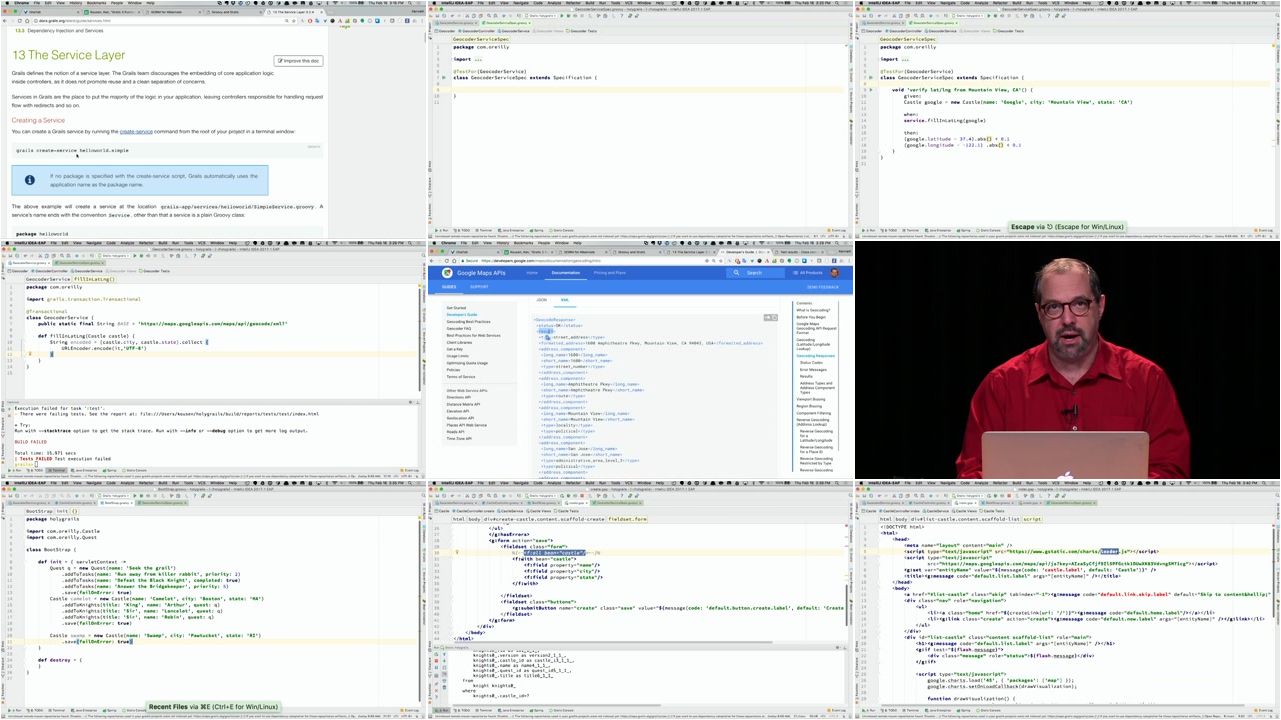Open Usage Limits in the sidebar
Image resolution: width=1281 pixels, height=720 pixels.
pyautogui.click(x=457, y=356)
